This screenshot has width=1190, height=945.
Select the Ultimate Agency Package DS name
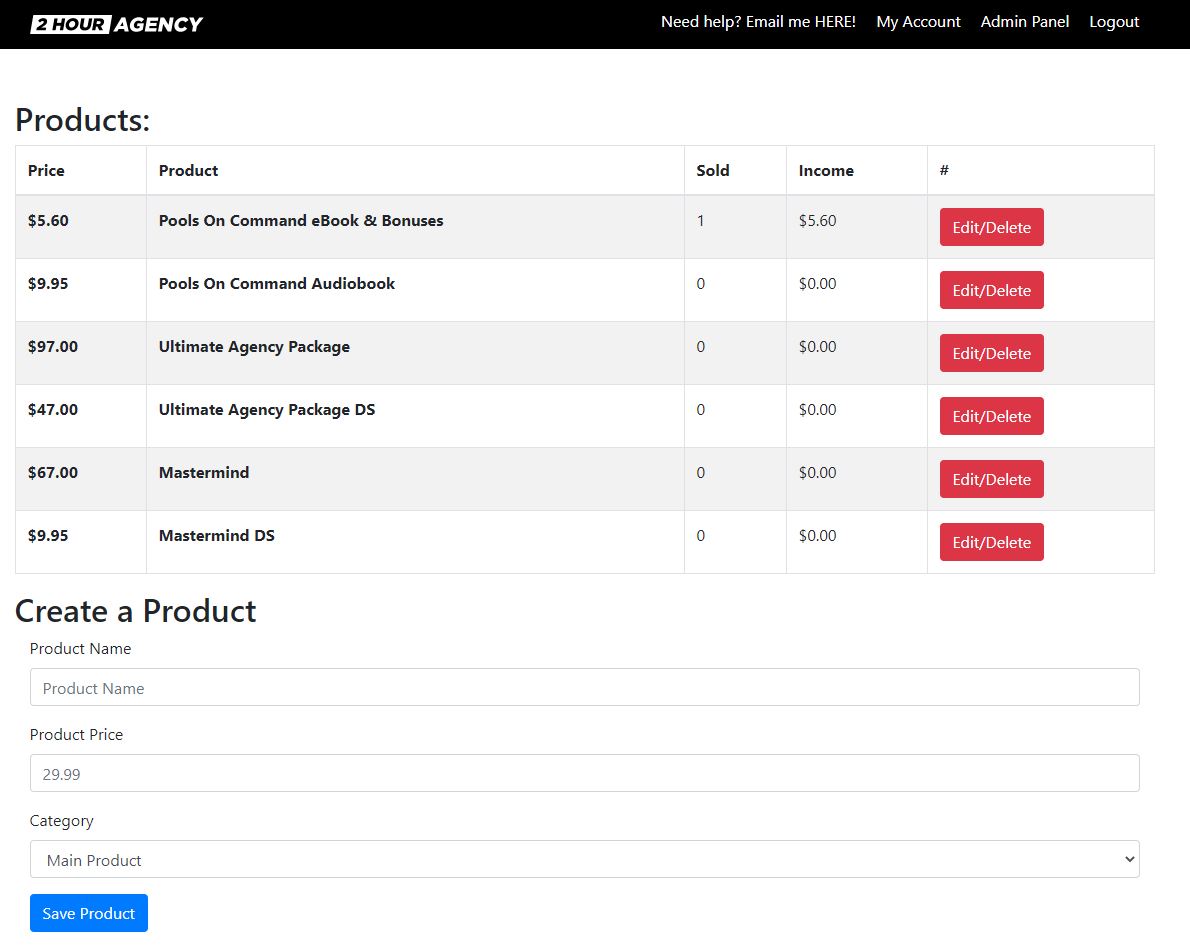point(266,410)
